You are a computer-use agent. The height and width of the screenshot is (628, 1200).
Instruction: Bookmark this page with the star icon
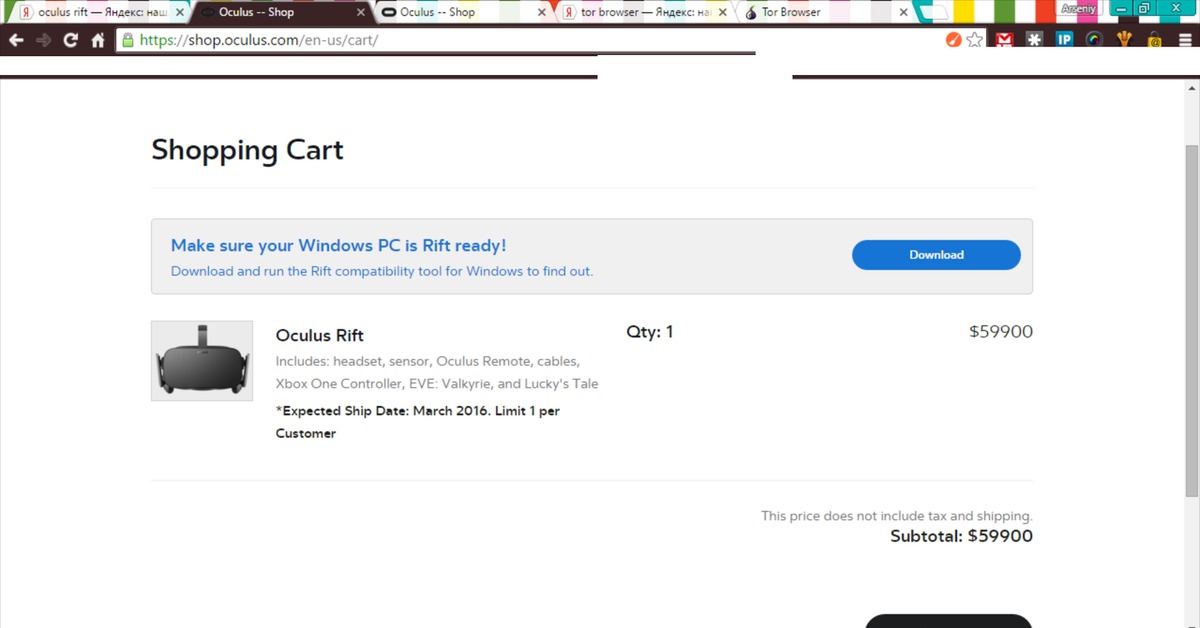coord(975,40)
